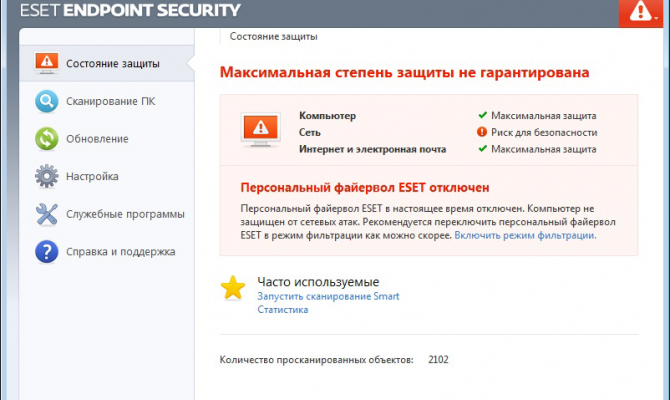Click the large monitor warning icon in status panel
Viewport: 670px width, 400px height.
[x=258, y=130]
